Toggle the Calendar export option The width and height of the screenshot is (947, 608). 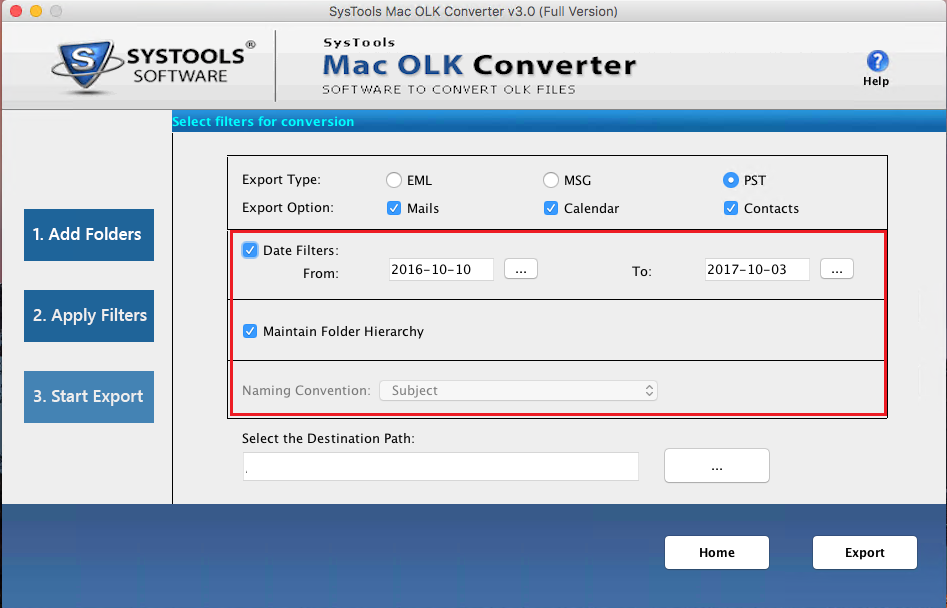pos(551,208)
